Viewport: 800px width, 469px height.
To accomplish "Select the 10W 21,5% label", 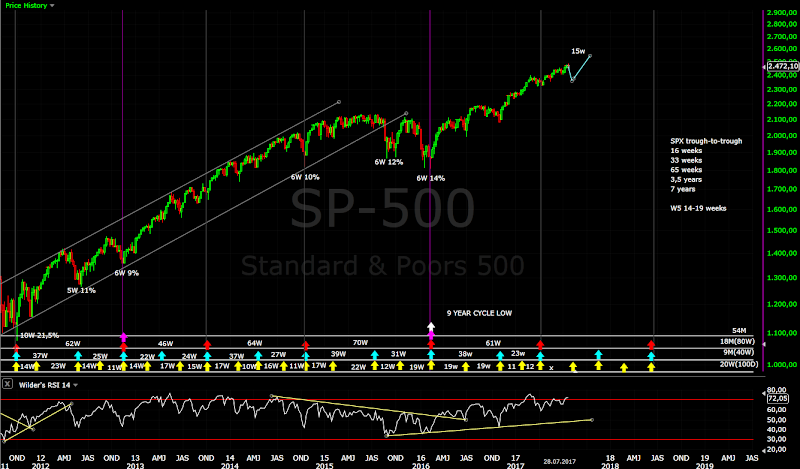I will pos(39,335).
